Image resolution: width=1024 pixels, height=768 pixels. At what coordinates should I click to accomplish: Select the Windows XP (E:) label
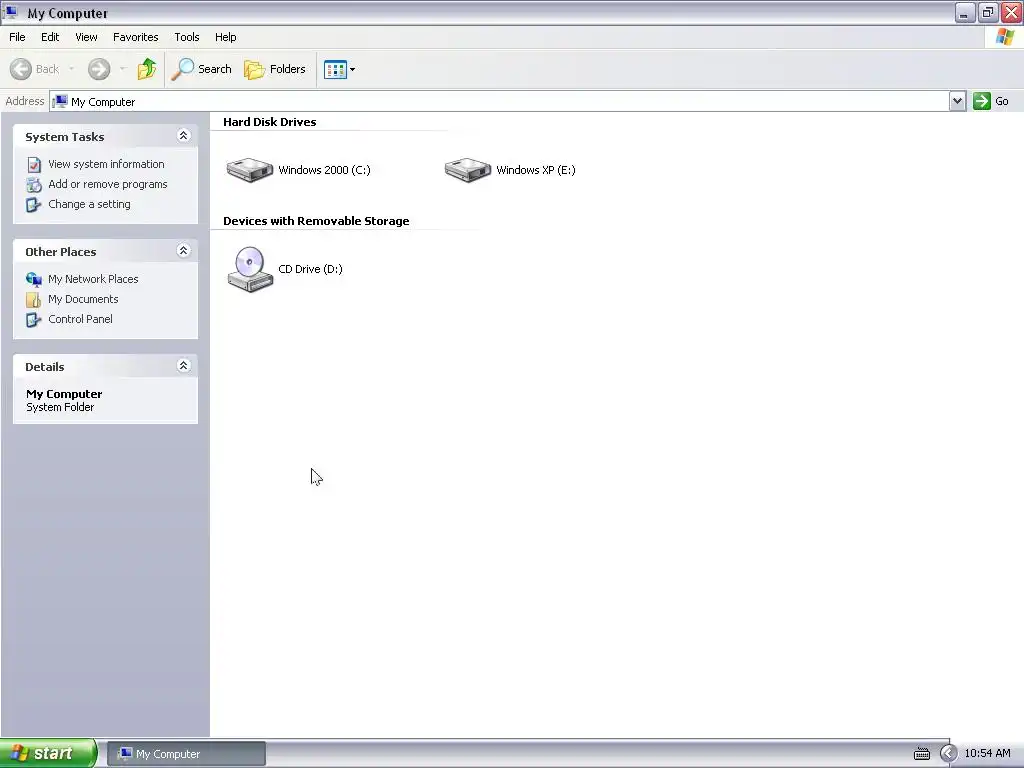pos(536,170)
